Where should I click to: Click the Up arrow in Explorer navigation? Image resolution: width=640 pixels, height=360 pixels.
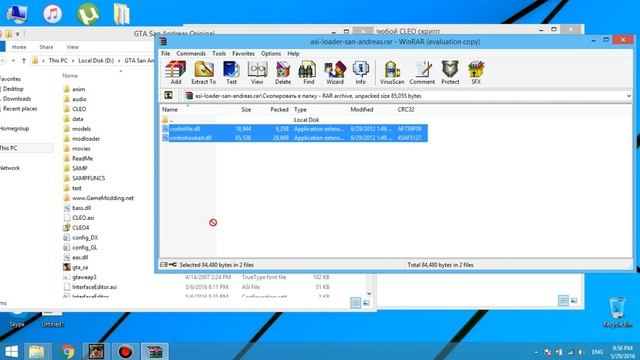pyautogui.click(x=24, y=60)
